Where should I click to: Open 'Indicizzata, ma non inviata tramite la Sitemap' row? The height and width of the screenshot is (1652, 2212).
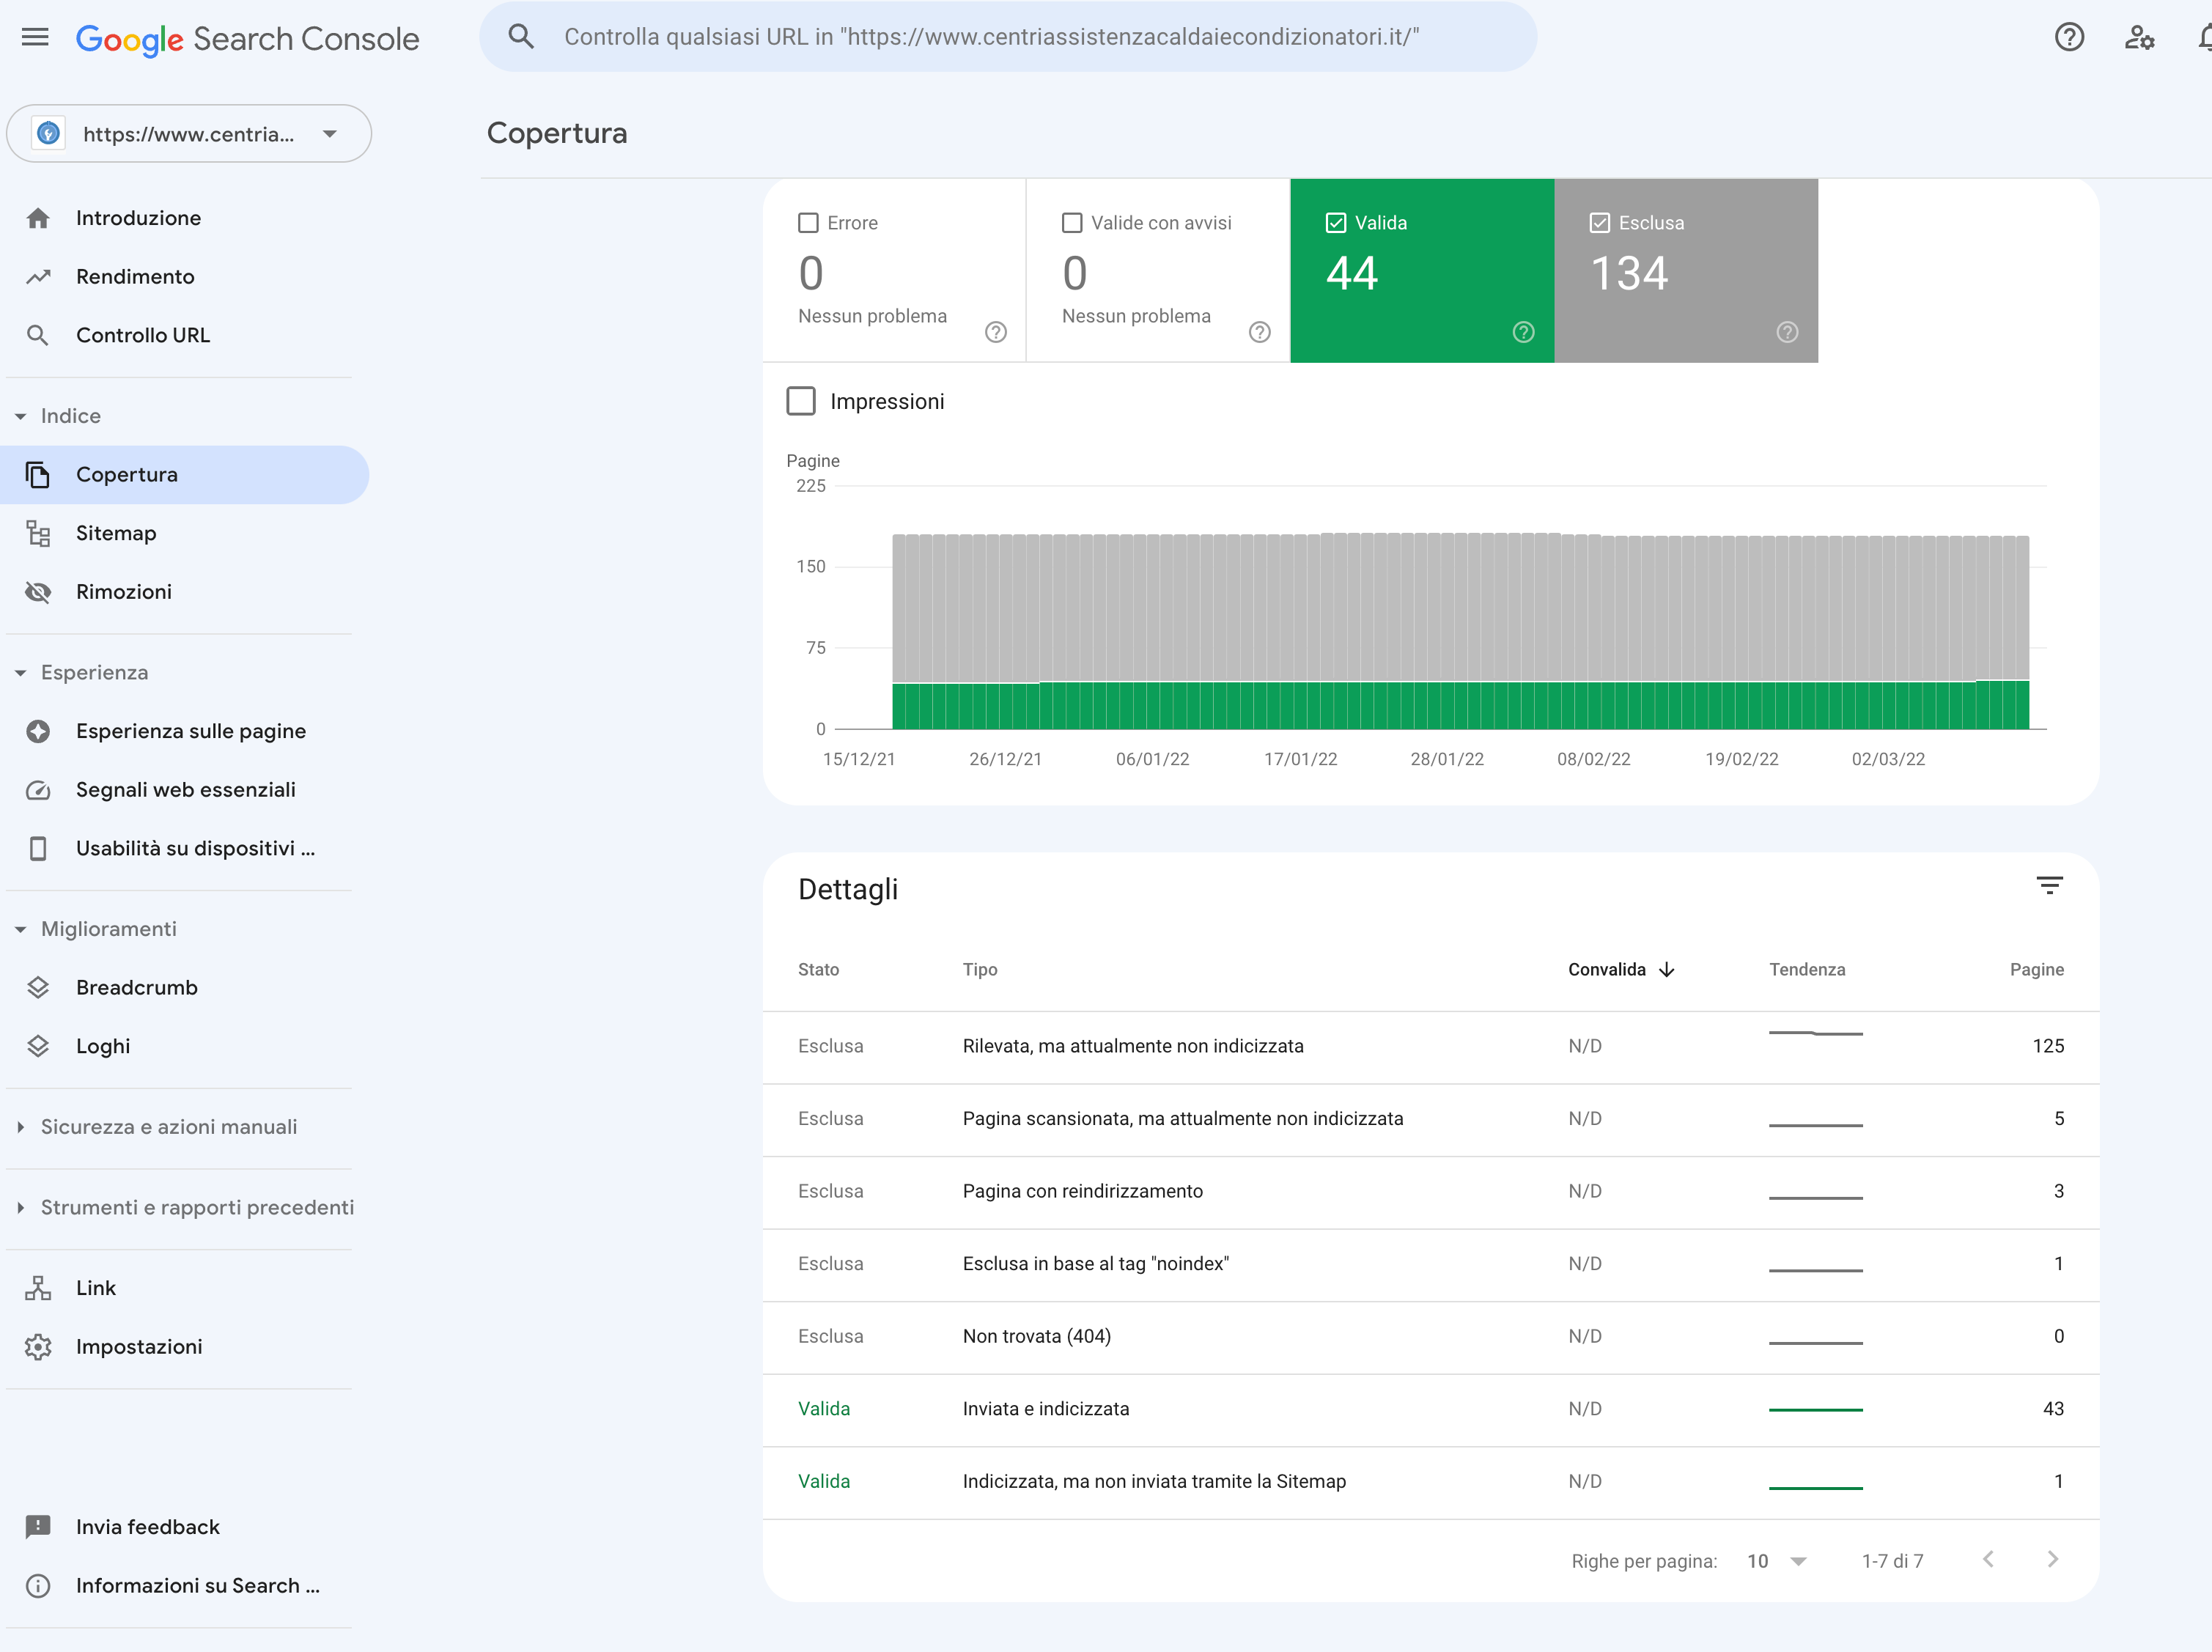(1431, 1482)
